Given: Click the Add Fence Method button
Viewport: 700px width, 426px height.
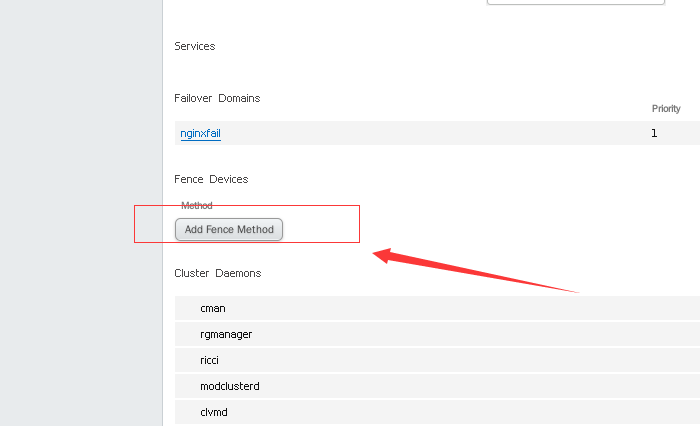Looking at the screenshot, I should 229,229.
